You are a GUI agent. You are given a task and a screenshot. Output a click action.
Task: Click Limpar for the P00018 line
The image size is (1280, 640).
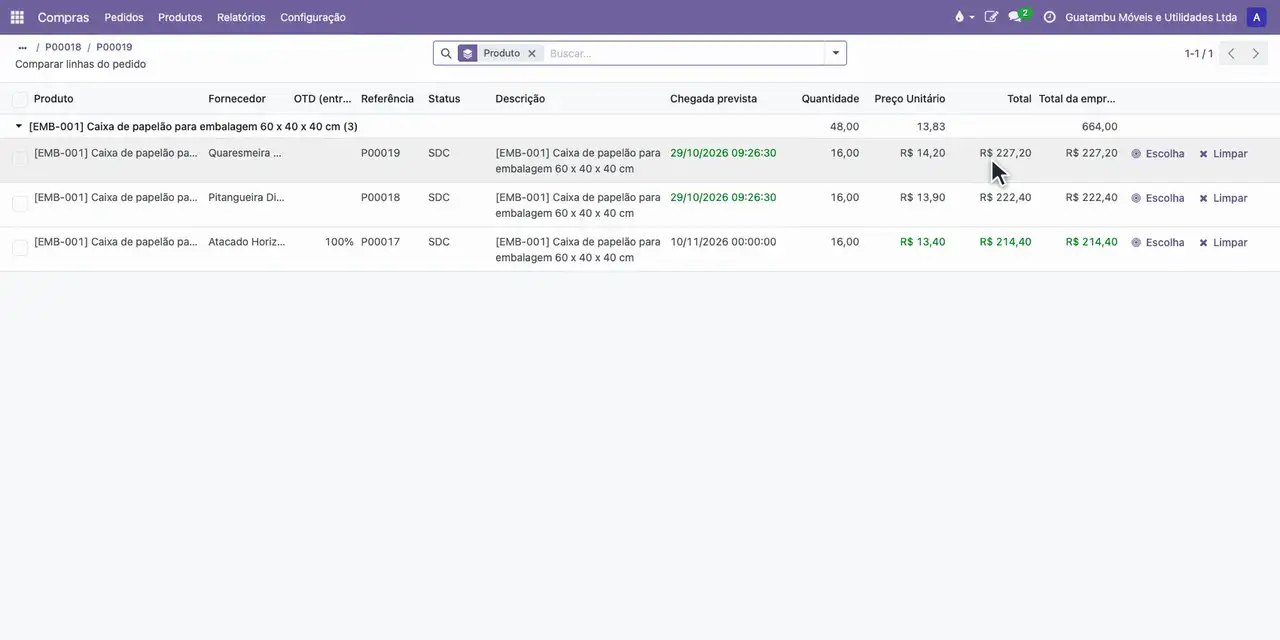[1223, 198]
